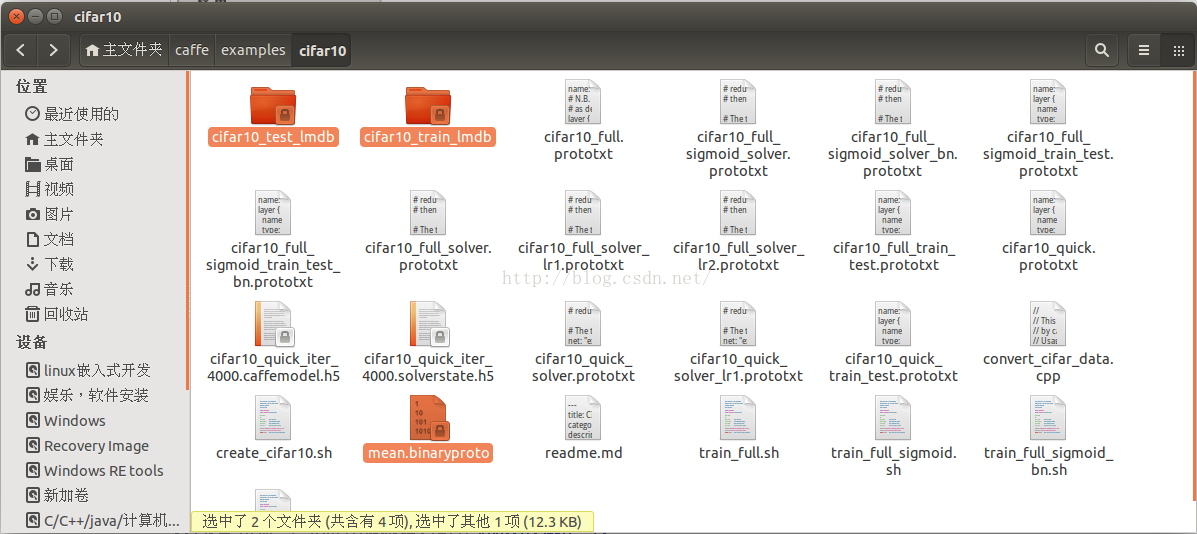This screenshot has height=534, width=1197.
Task: Click the create_cifar10.sh file name label
Action: pos(274,453)
